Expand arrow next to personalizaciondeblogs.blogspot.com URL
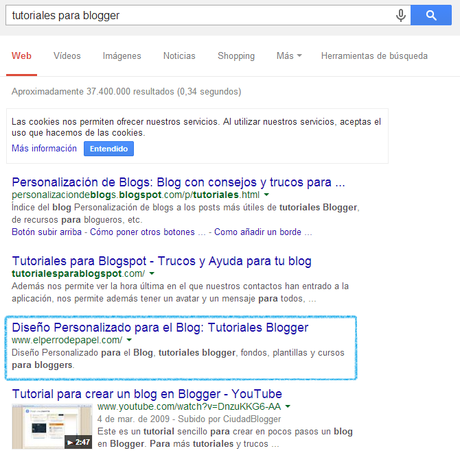The width and height of the screenshot is (460, 455). click(266, 194)
